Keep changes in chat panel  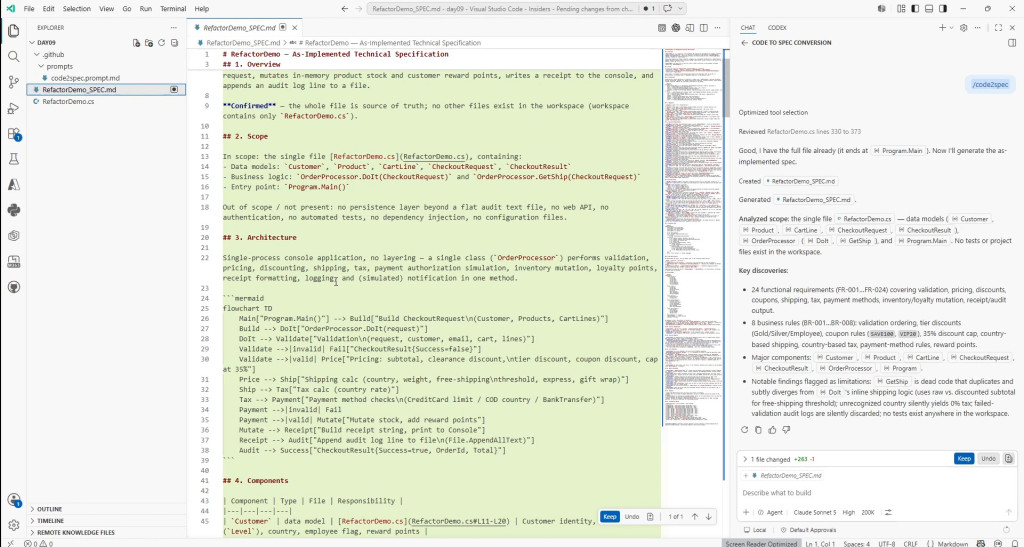[x=964, y=458]
